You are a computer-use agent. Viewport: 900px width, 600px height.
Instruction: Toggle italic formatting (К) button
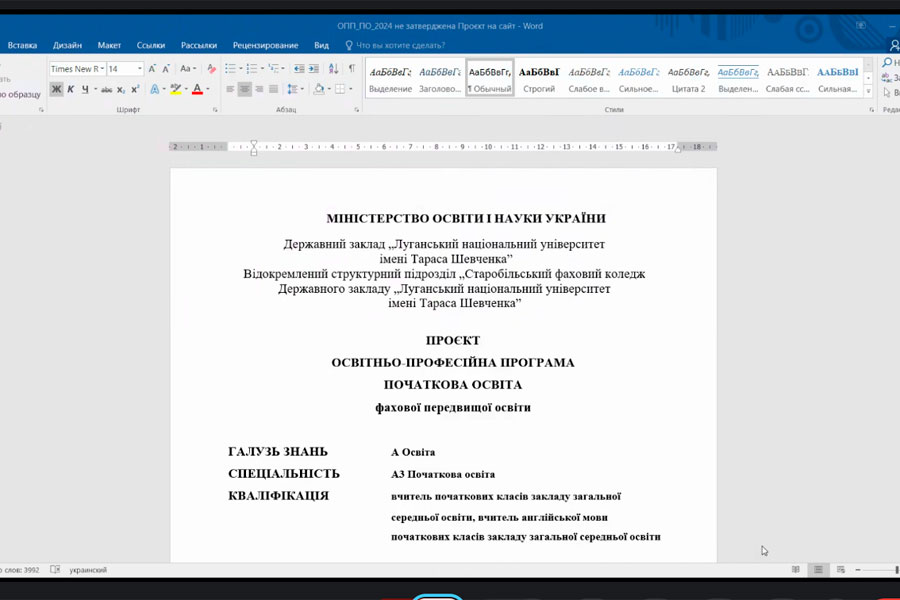coord(70,89)
